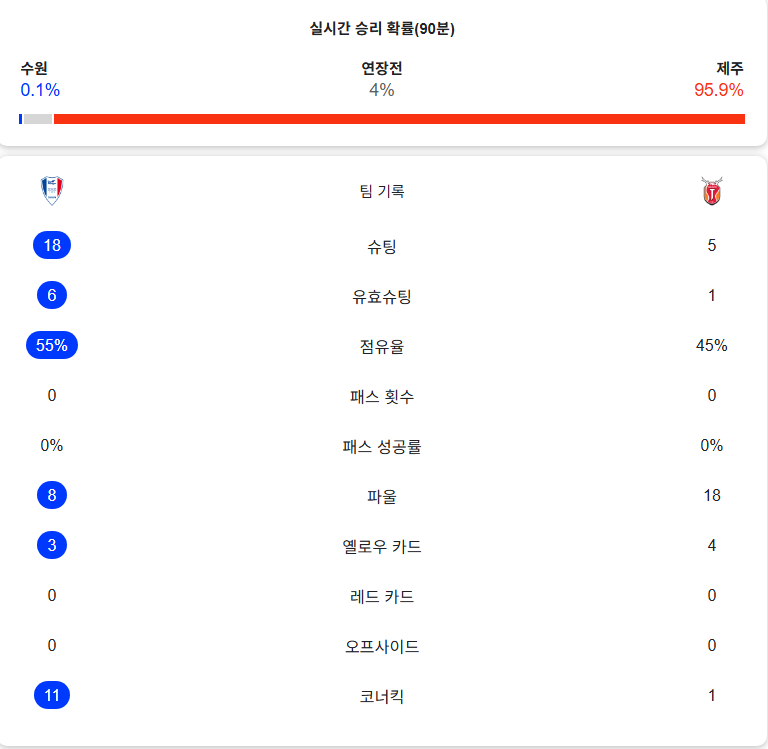Click the 팀 기록 header label
Screen dimensions: 768x749
point(382,191)
